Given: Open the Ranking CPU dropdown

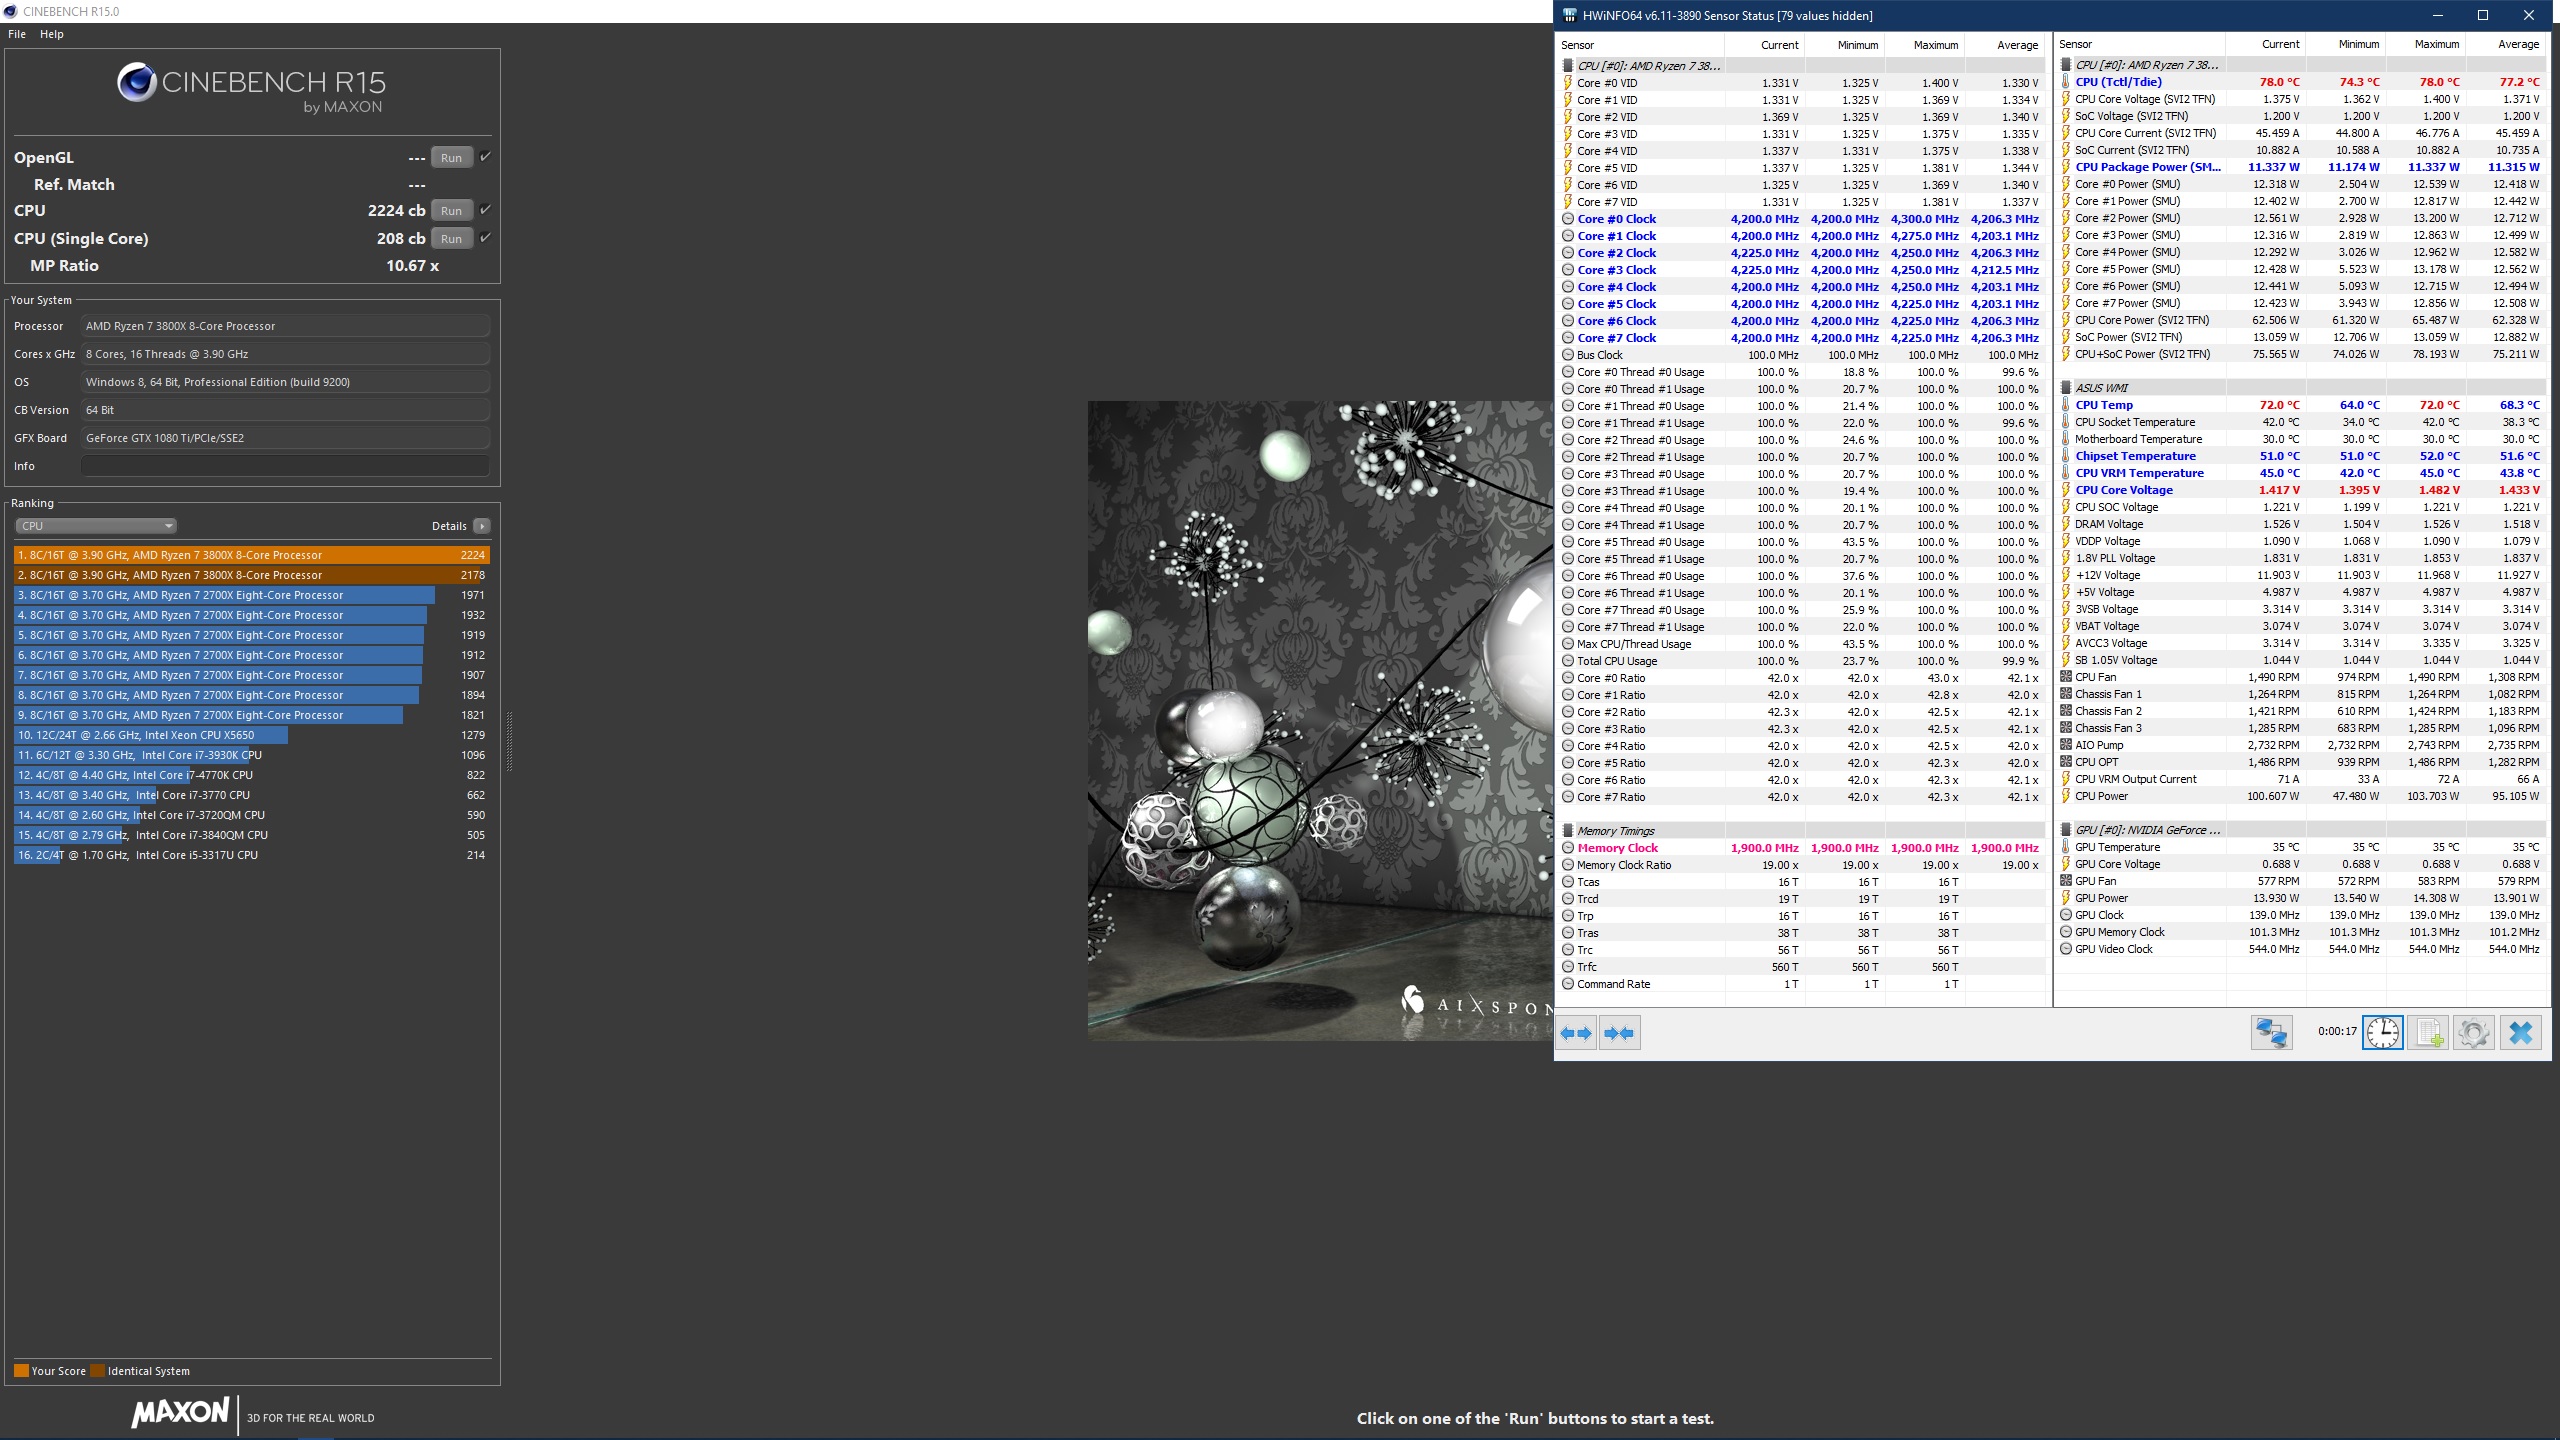Looking at the screenshot, I should tap(96, 526).
